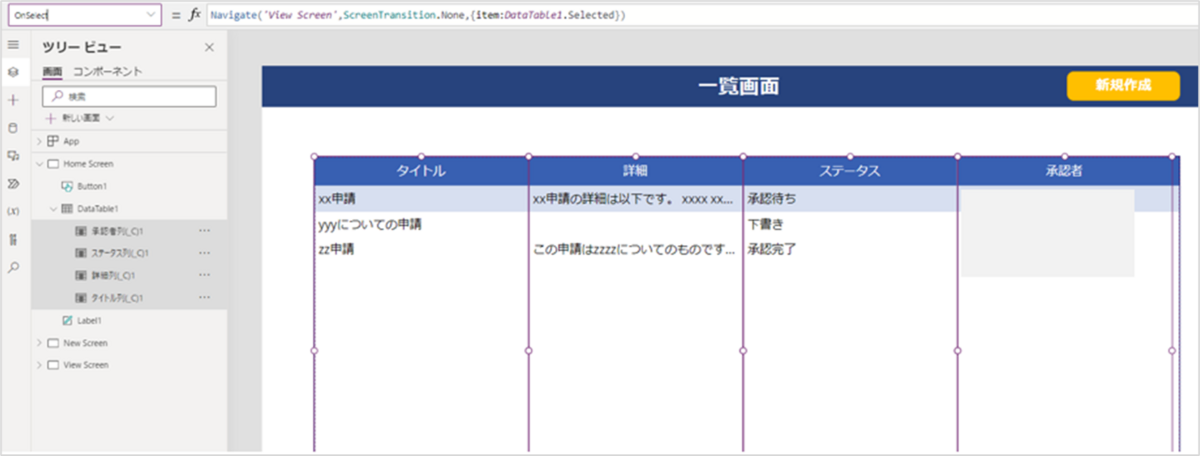Click the ステータス column header

[850, 171]
